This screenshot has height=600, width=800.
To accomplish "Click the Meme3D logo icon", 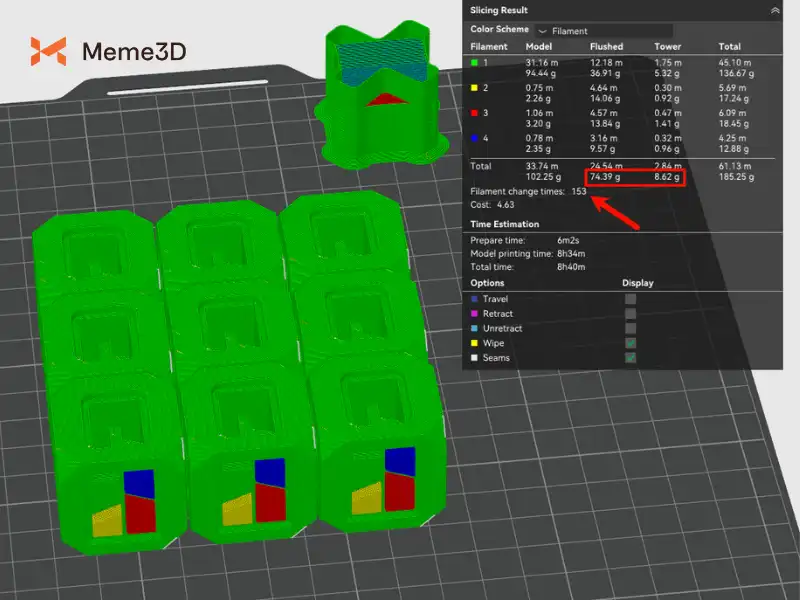I will click(48, 51).
